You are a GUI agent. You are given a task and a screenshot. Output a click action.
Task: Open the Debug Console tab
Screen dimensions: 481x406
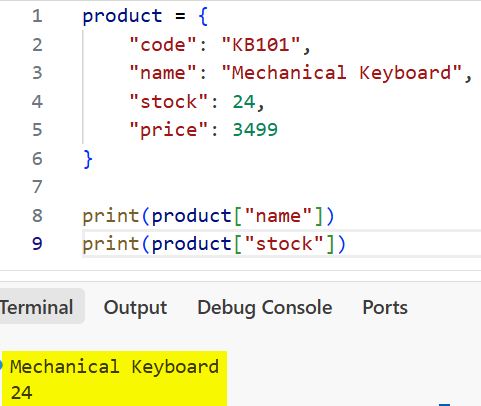pyautogui.click(x=265, y=307)
